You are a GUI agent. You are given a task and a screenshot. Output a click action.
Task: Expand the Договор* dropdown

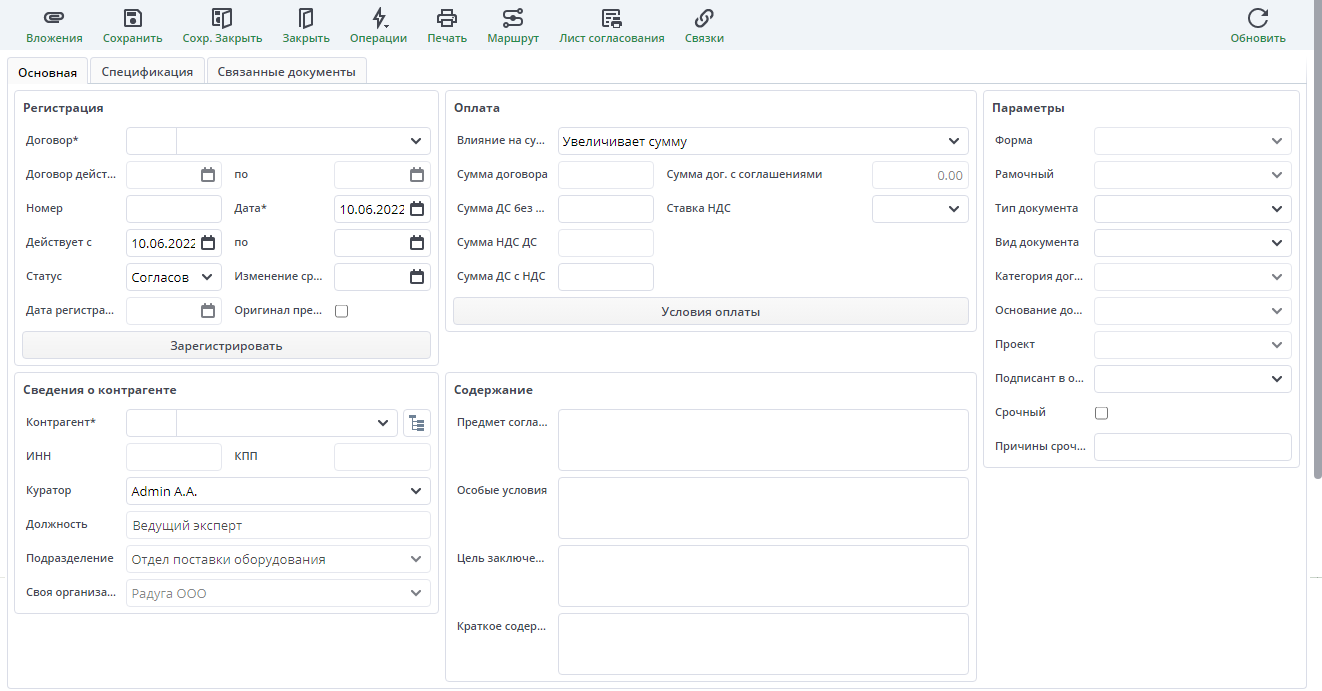tap(416, 141)
